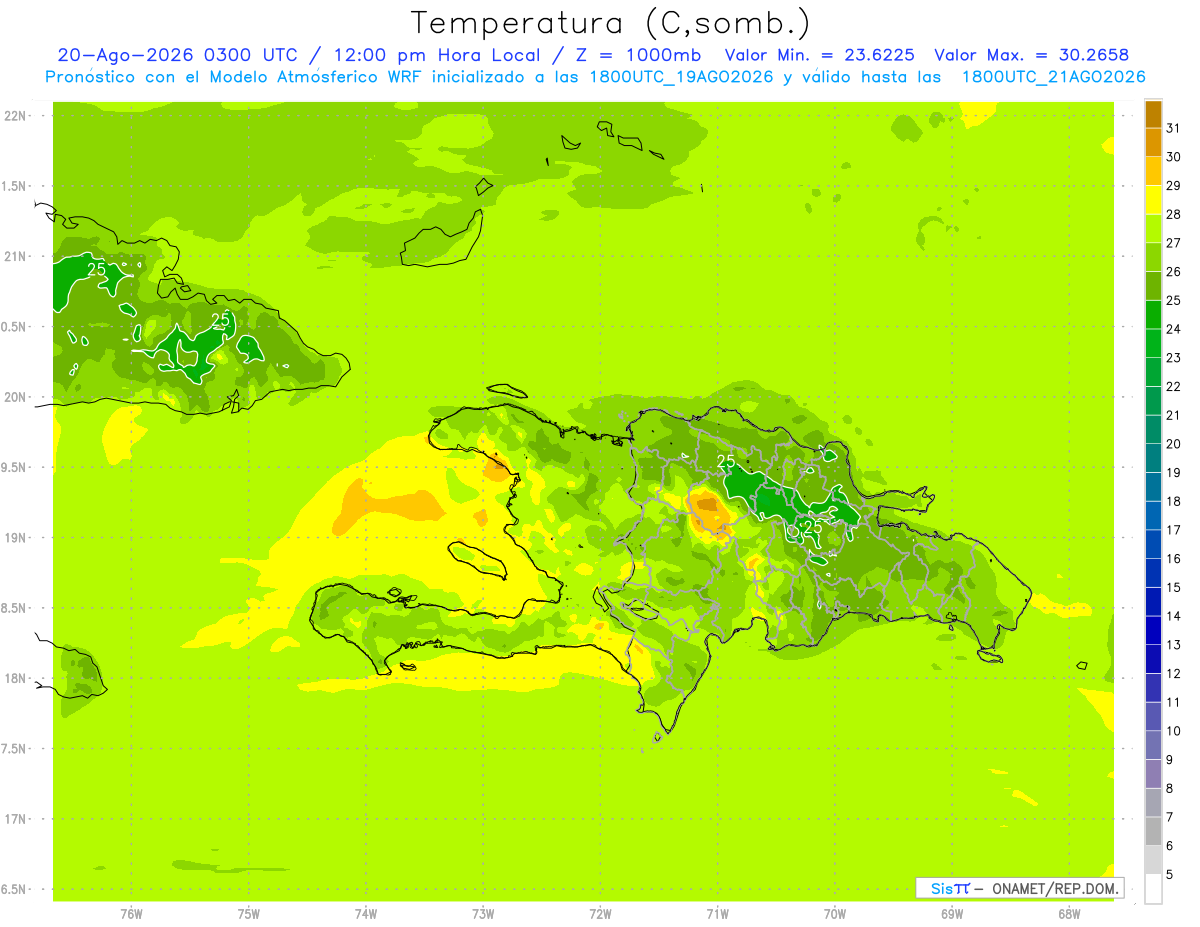
Task: Click the '75W' longitude label
Action: [249, 914]
